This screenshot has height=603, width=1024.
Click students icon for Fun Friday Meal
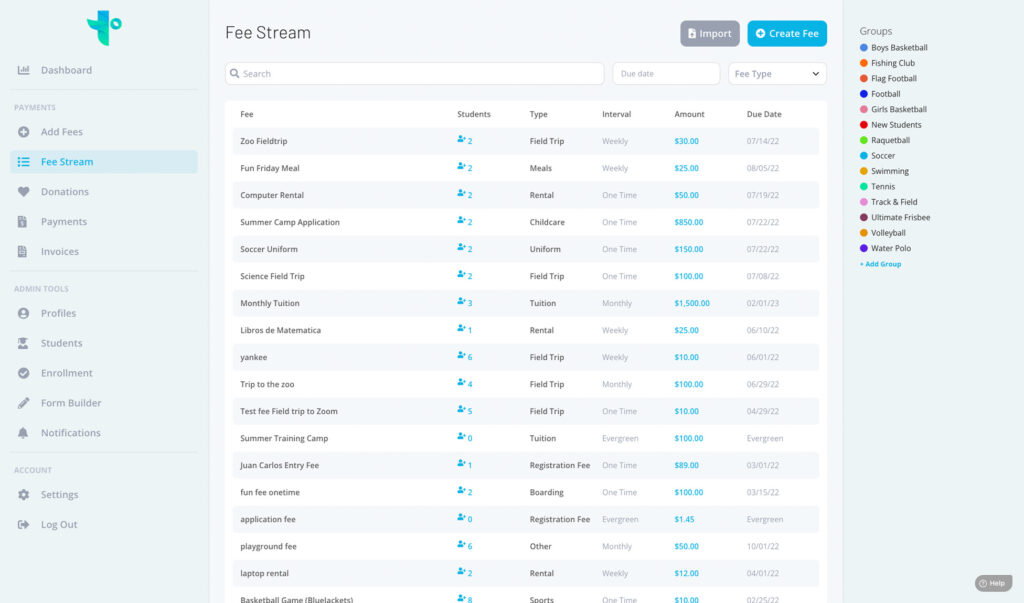[461, 167]
